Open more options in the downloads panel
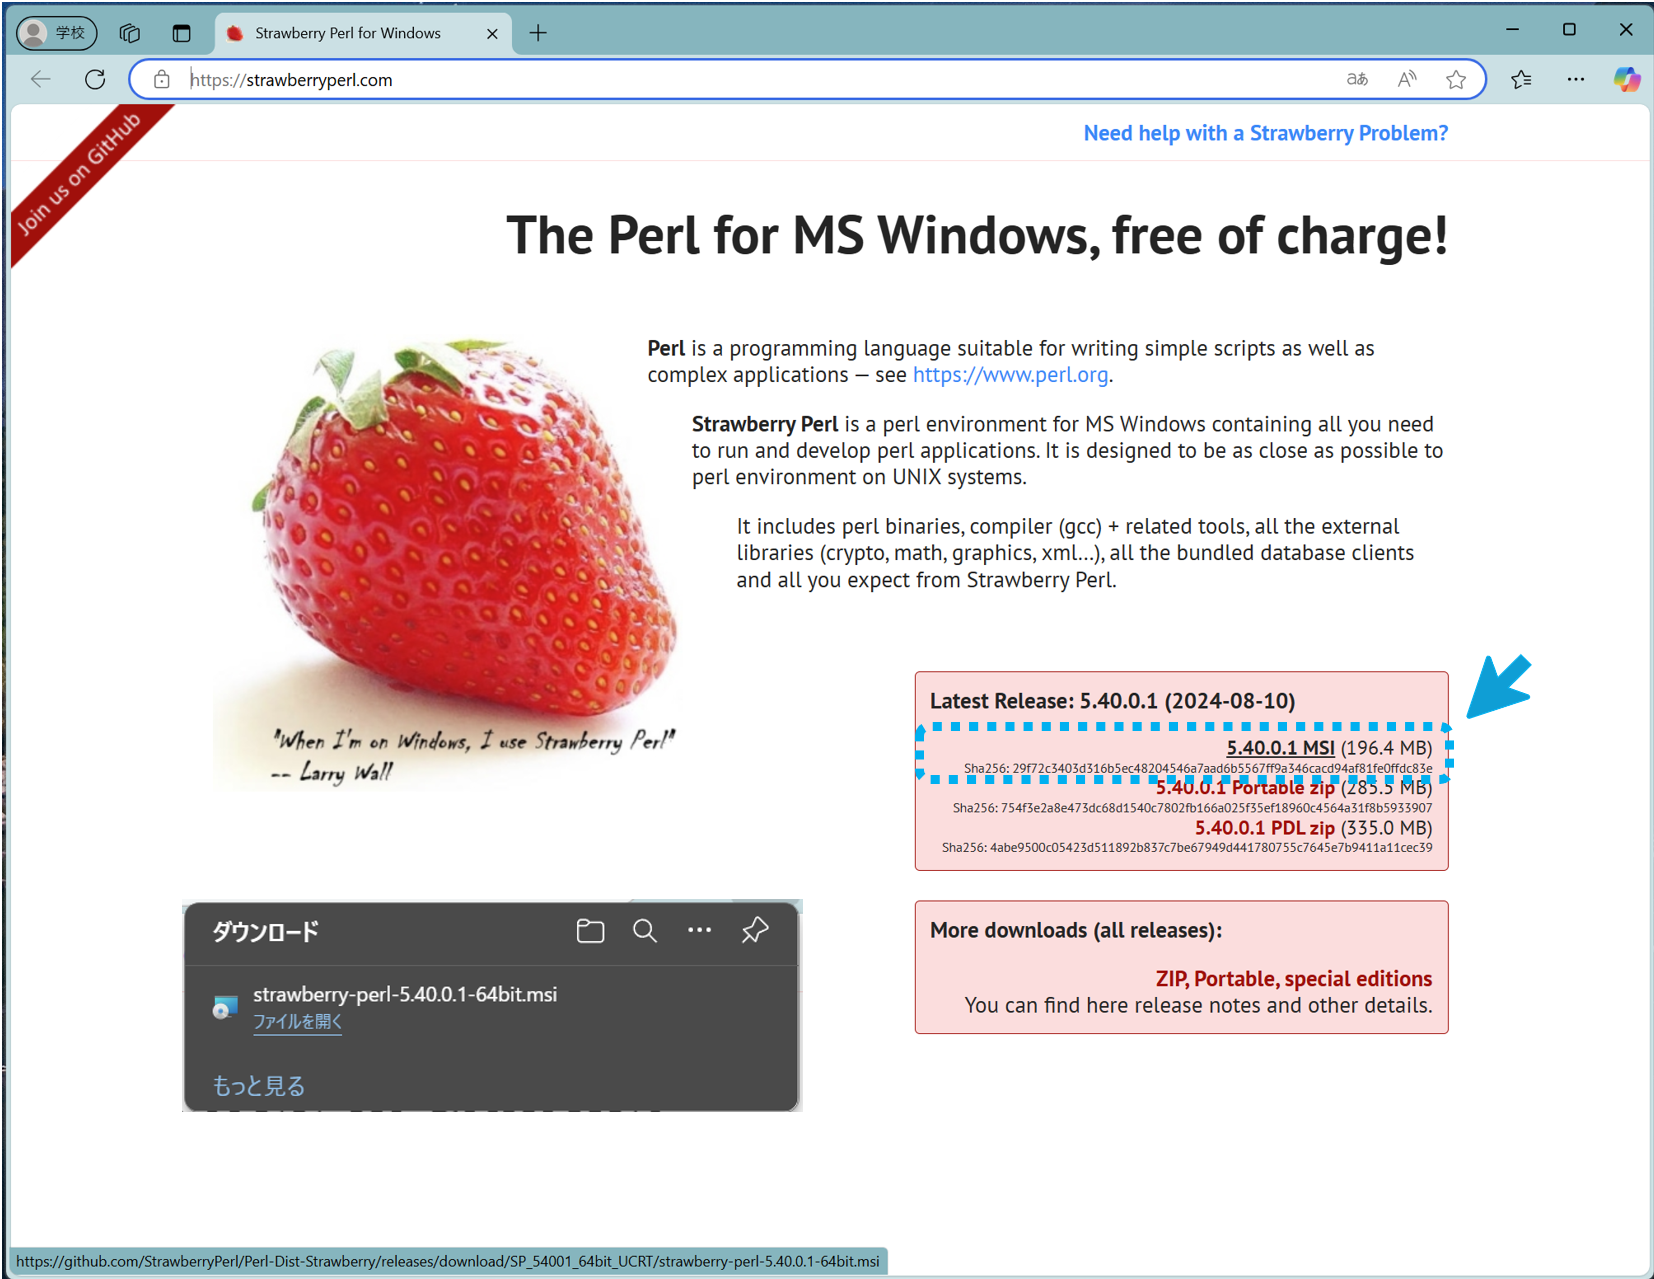Image resolution: width=1654 pixels, height=1279 pixels. click(699, 932)
